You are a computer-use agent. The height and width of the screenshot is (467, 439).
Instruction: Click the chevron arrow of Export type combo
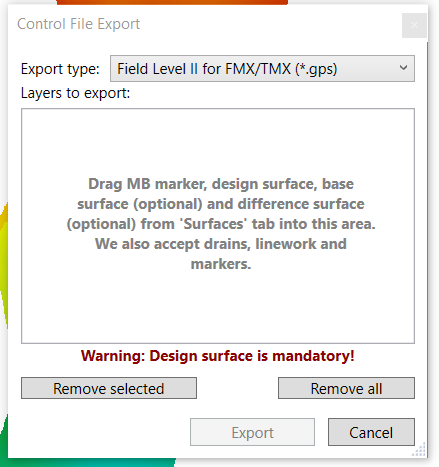[403, 68]
